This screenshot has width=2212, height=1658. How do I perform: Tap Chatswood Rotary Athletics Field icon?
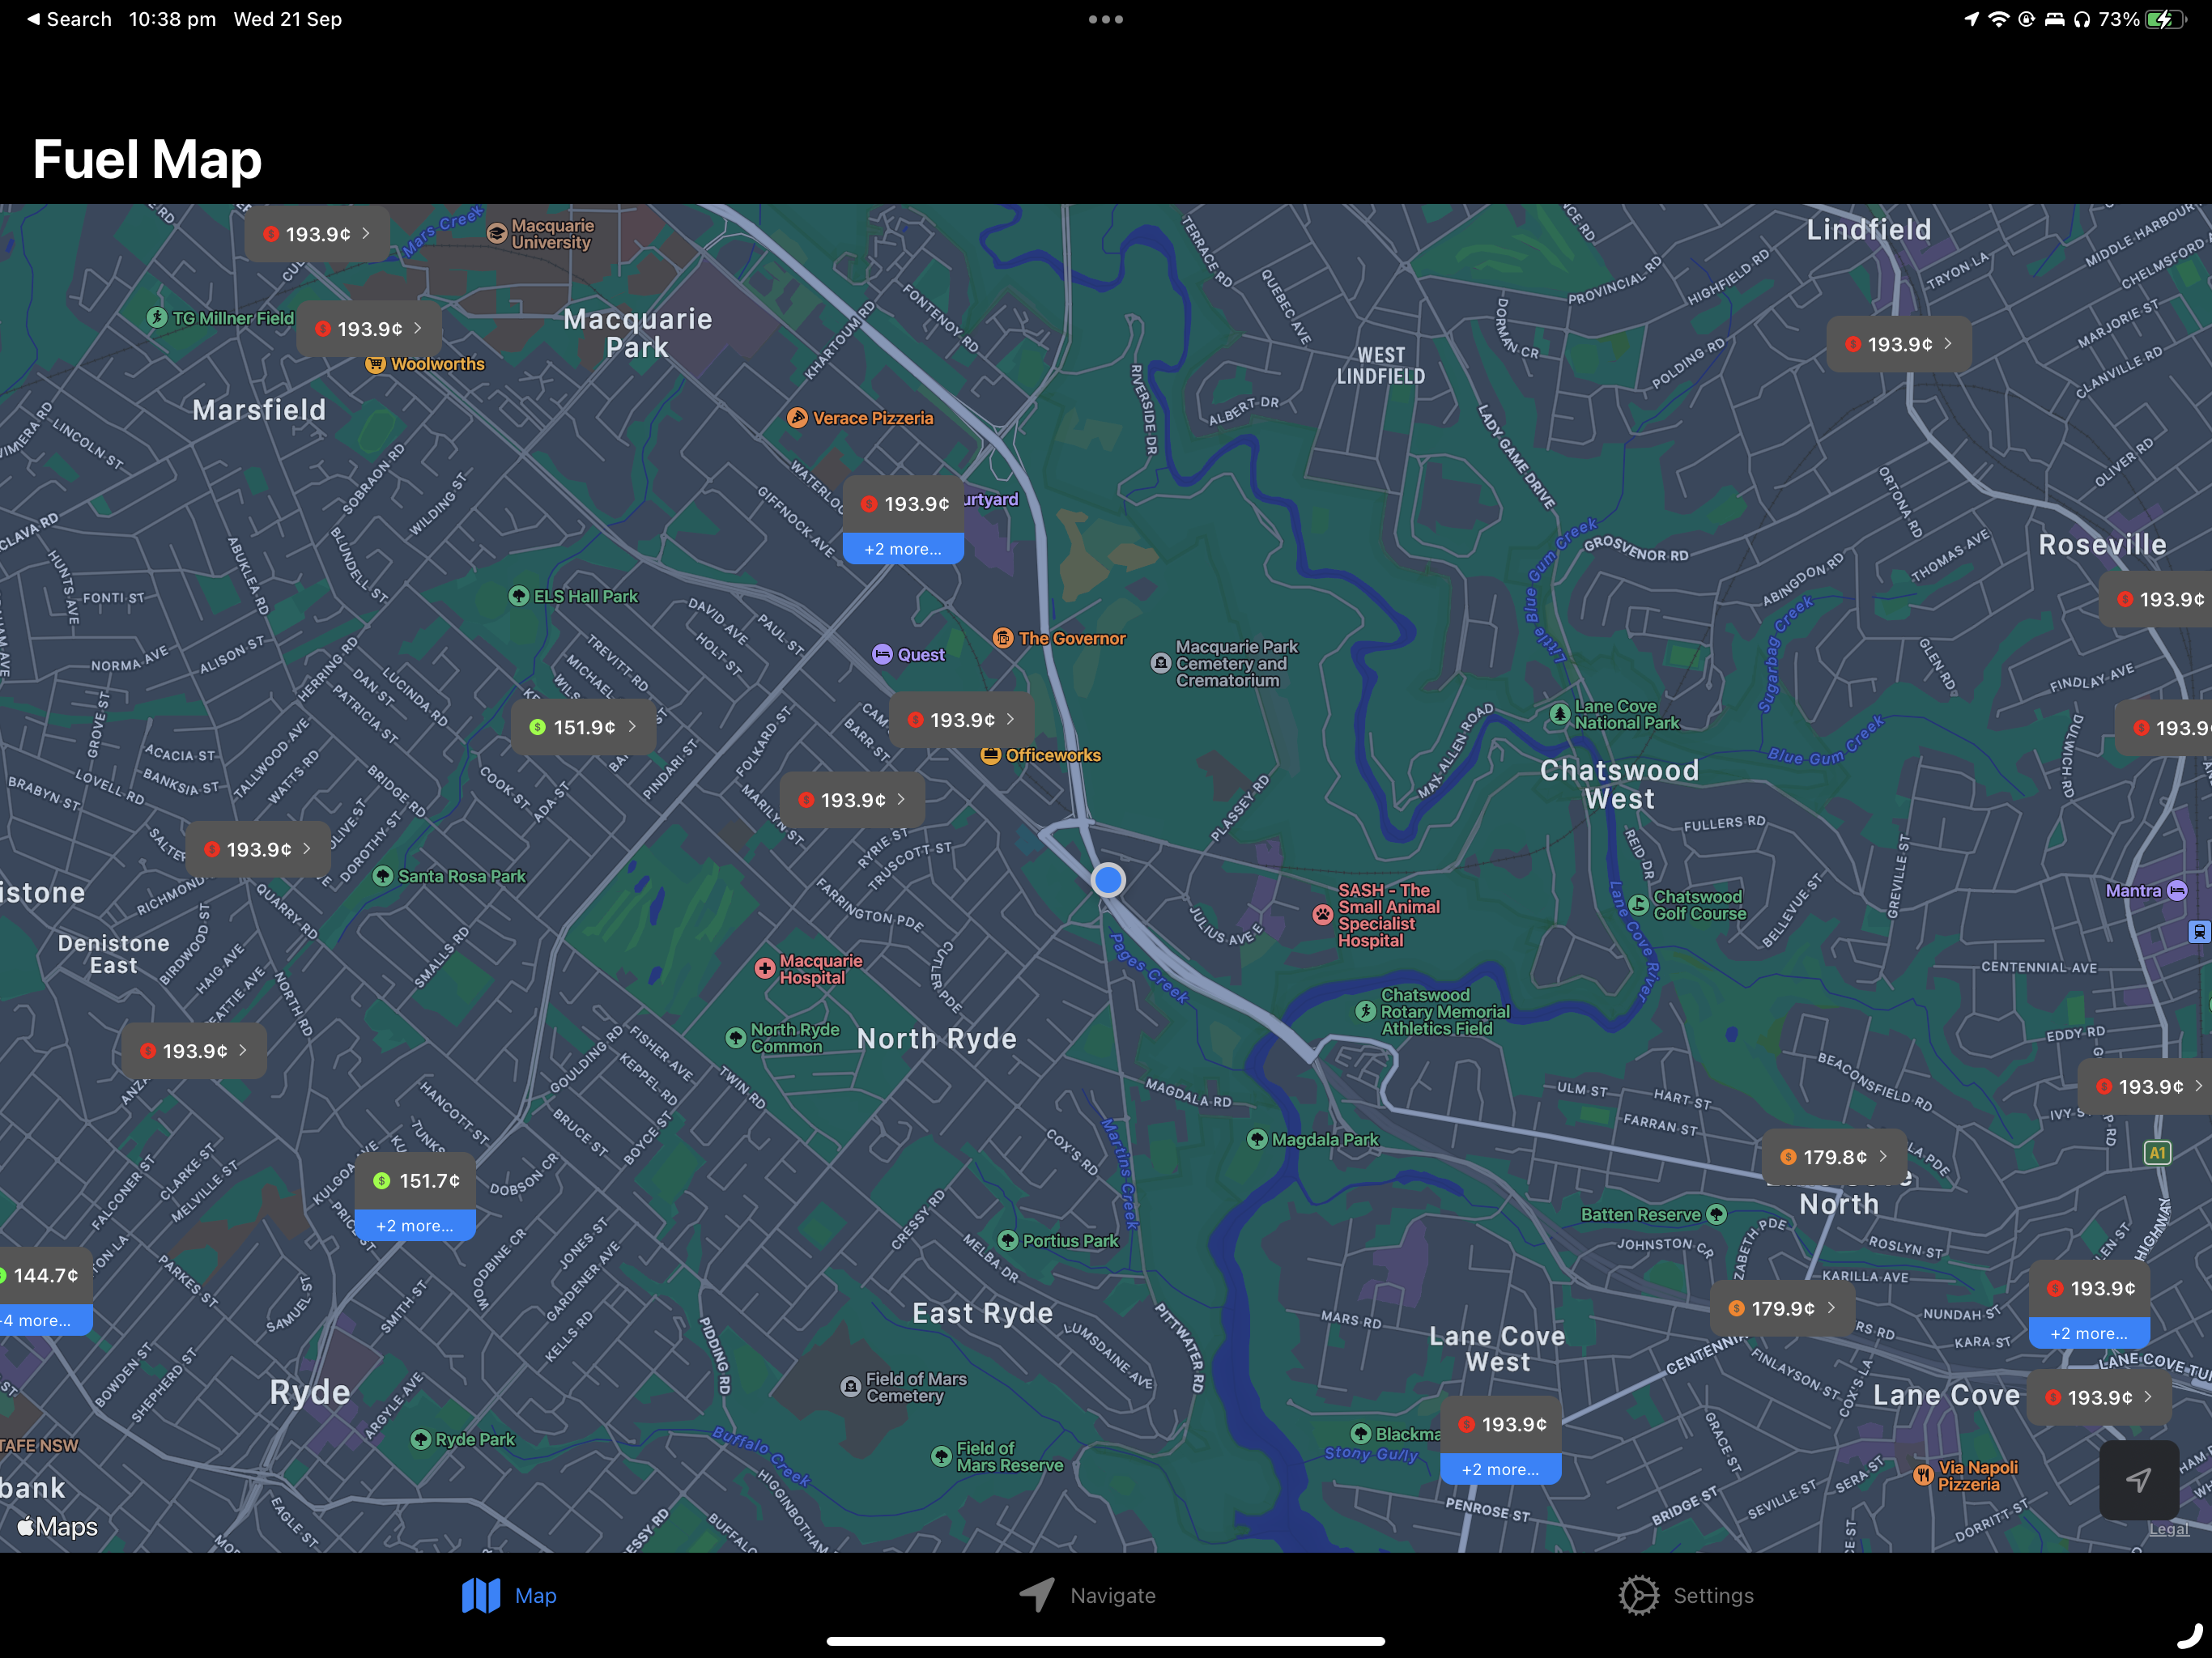click(x=1366, y=1011)
